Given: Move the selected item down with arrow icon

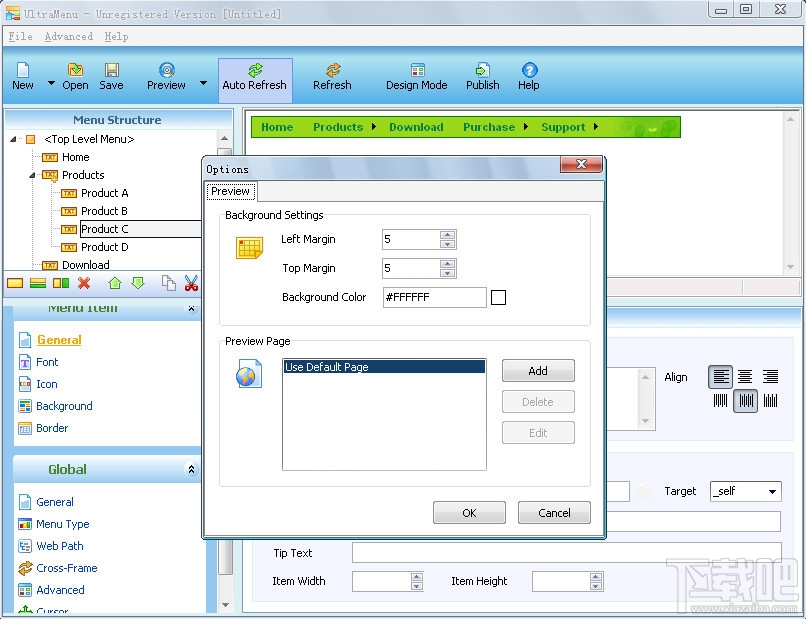Looking at the screenshot, I should point(137,283).
